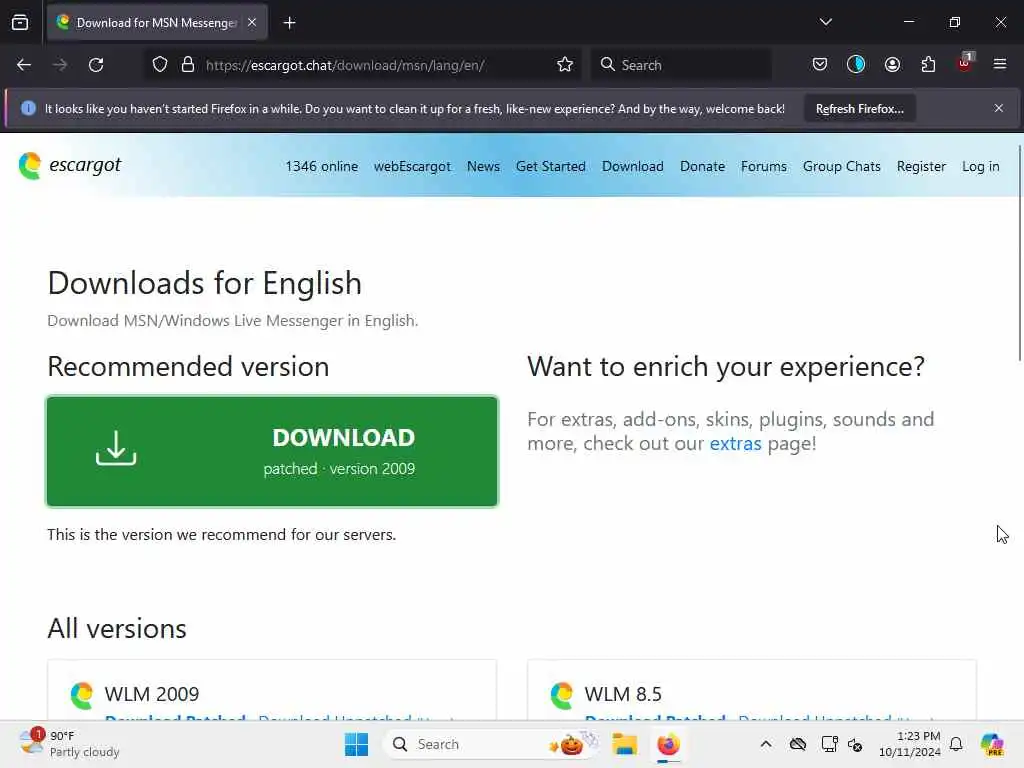Click the cloud sync tray icon

tap(797, 744)
